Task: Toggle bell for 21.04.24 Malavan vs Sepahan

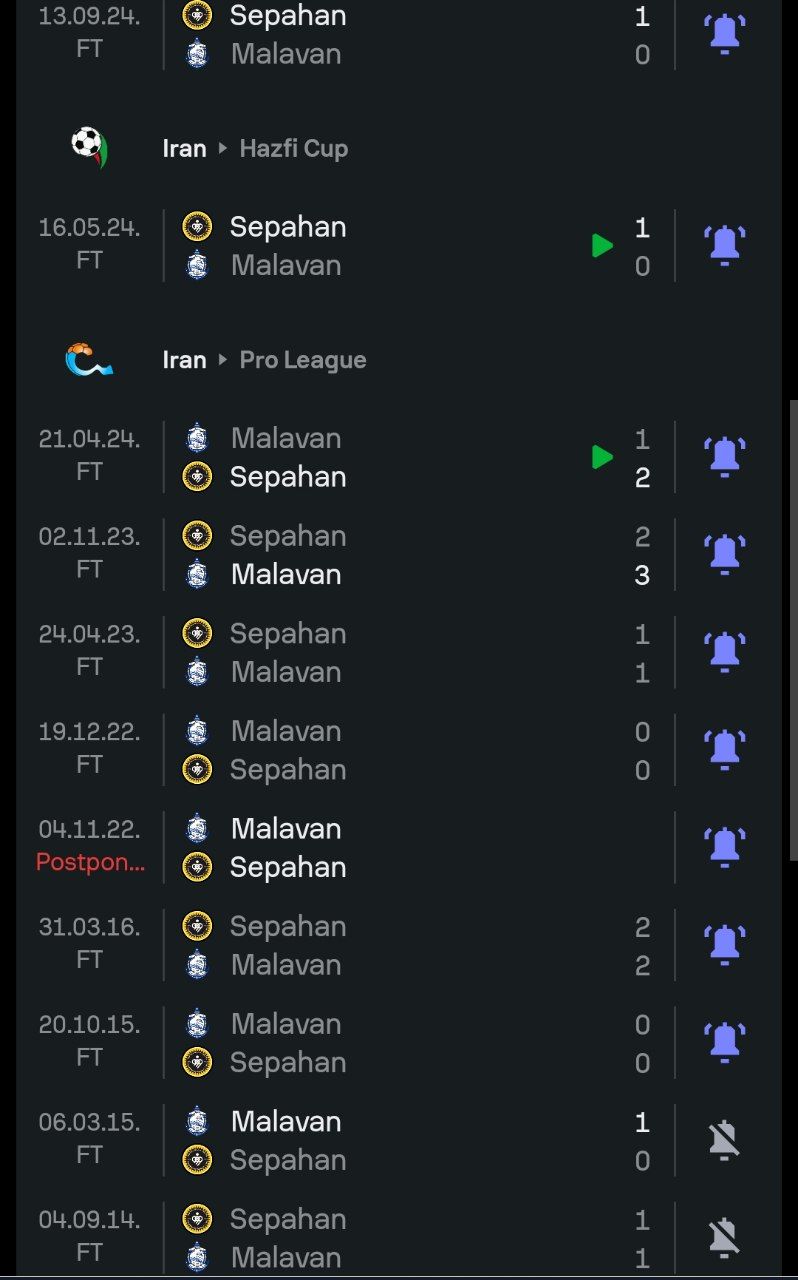Action: 724,457
